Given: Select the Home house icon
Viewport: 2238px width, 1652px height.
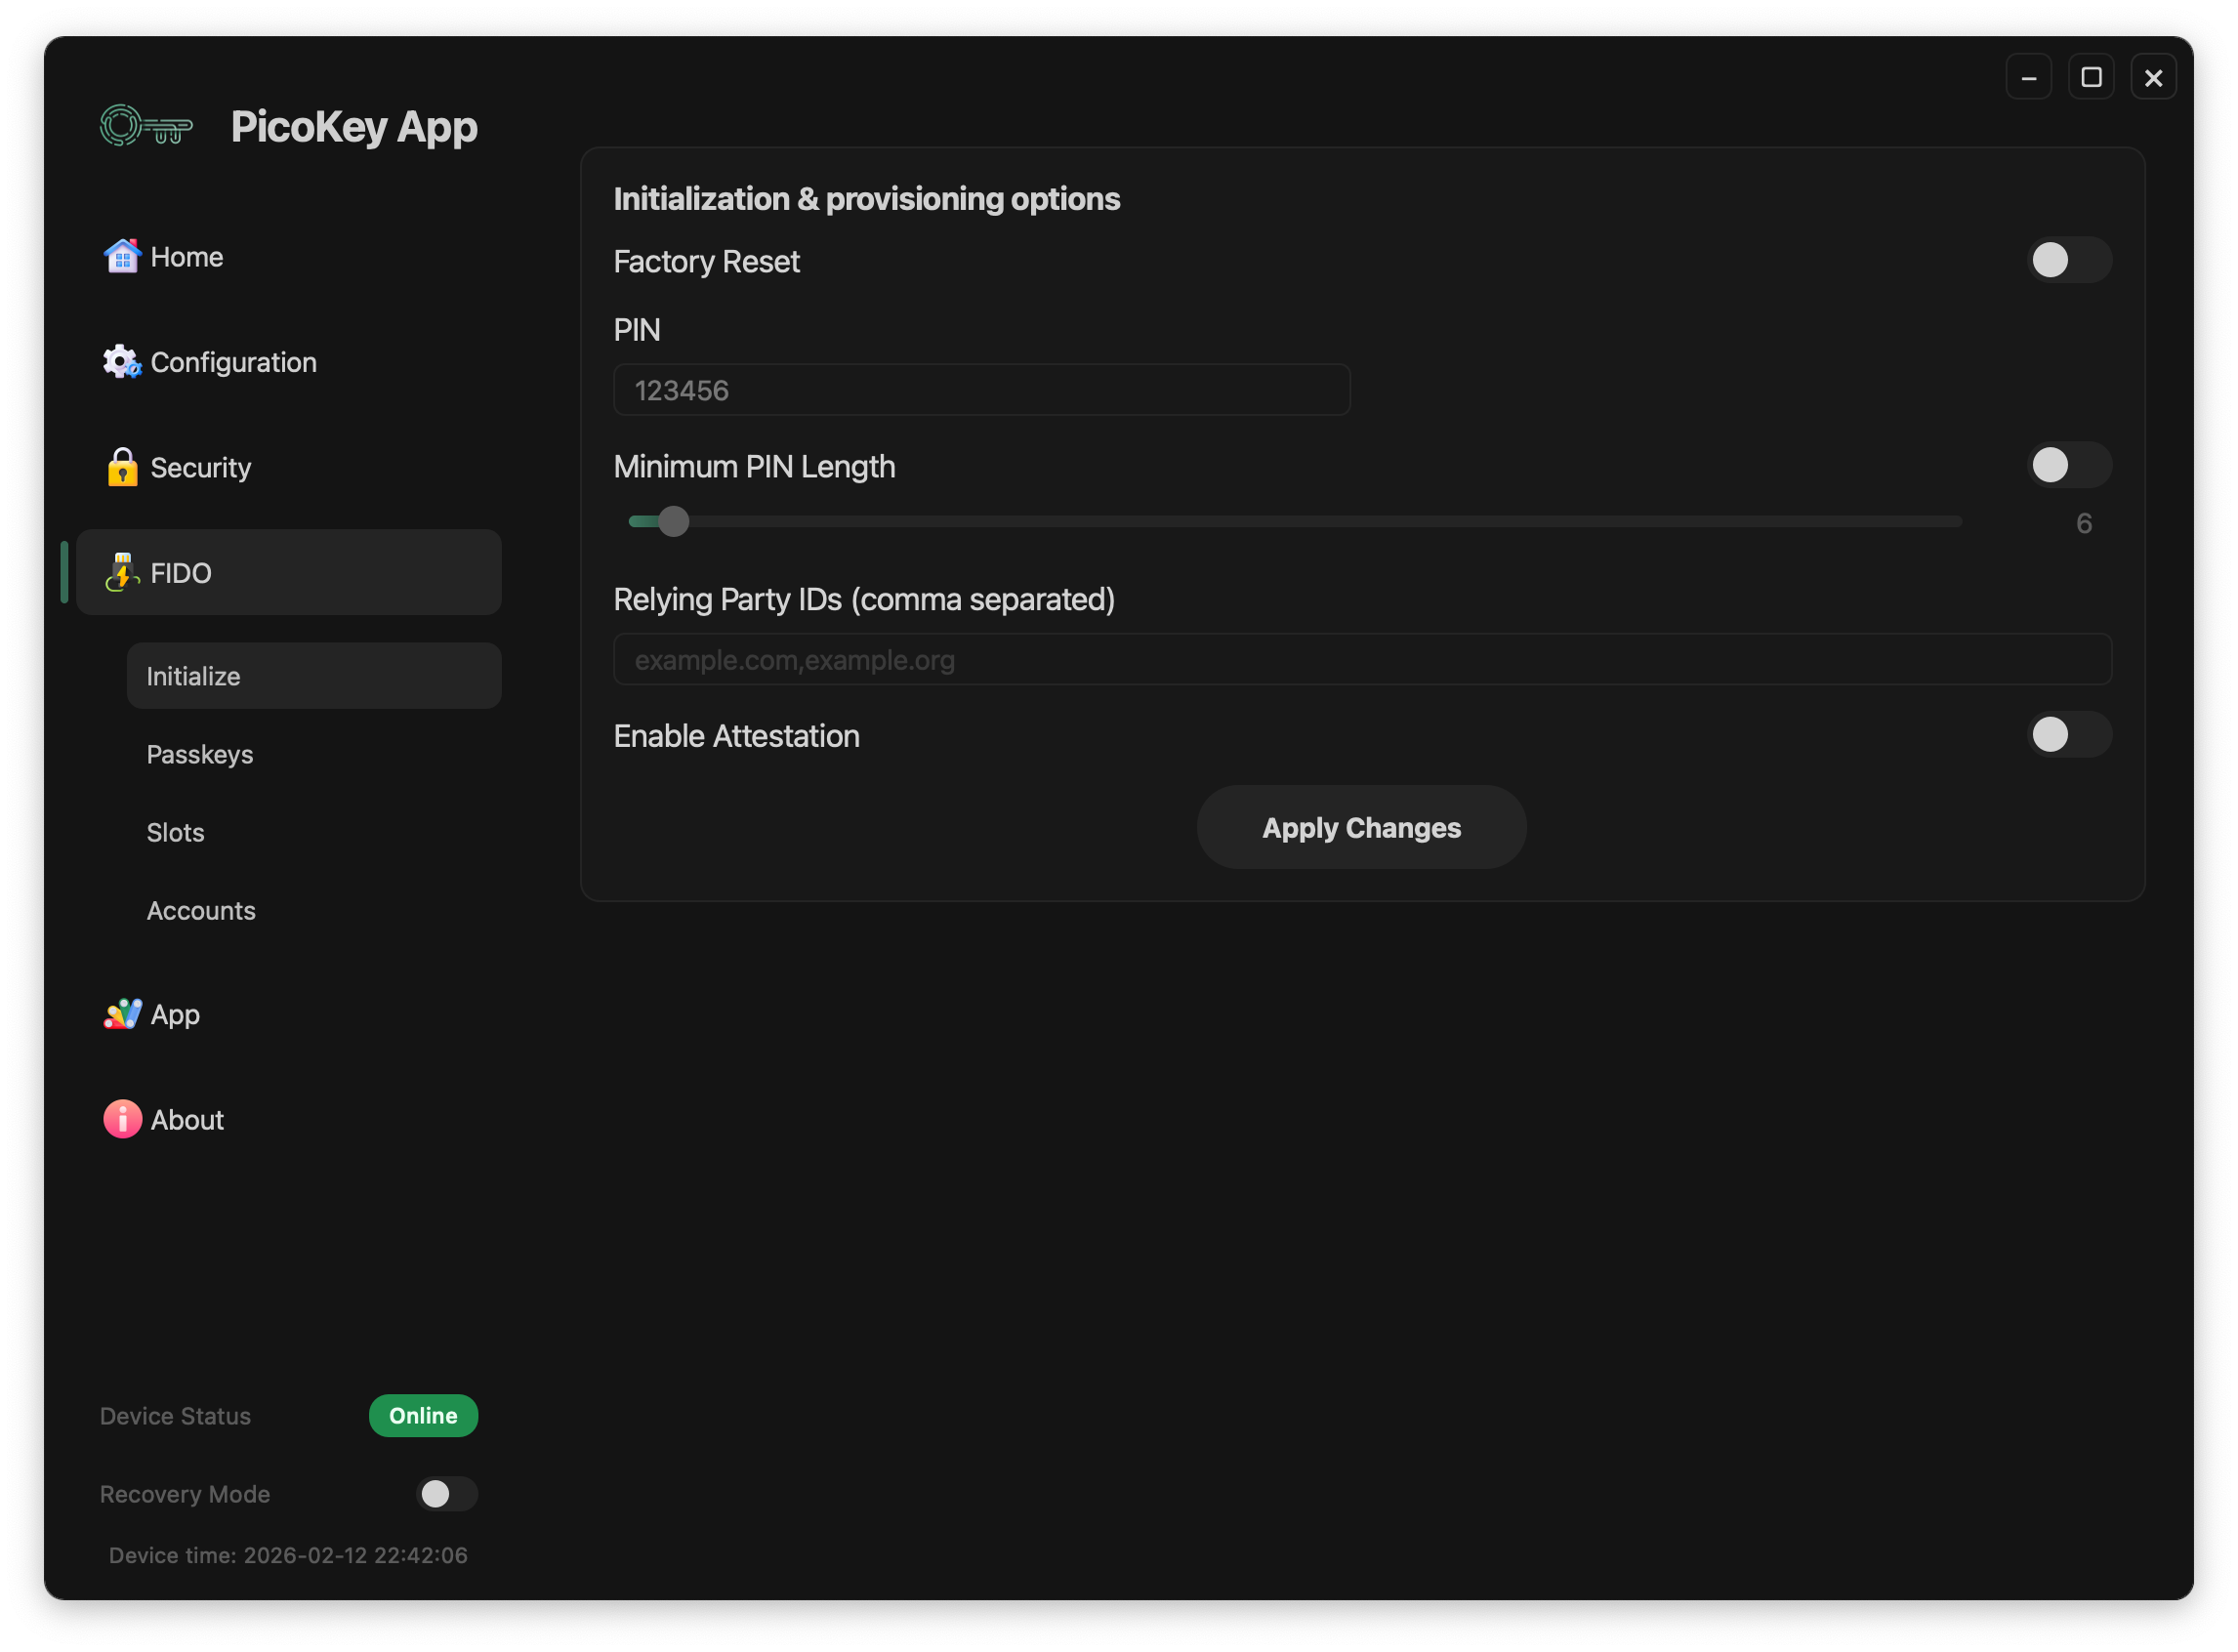Looking at the screenshot, I should pyautogui.click(x=122, y=256).
